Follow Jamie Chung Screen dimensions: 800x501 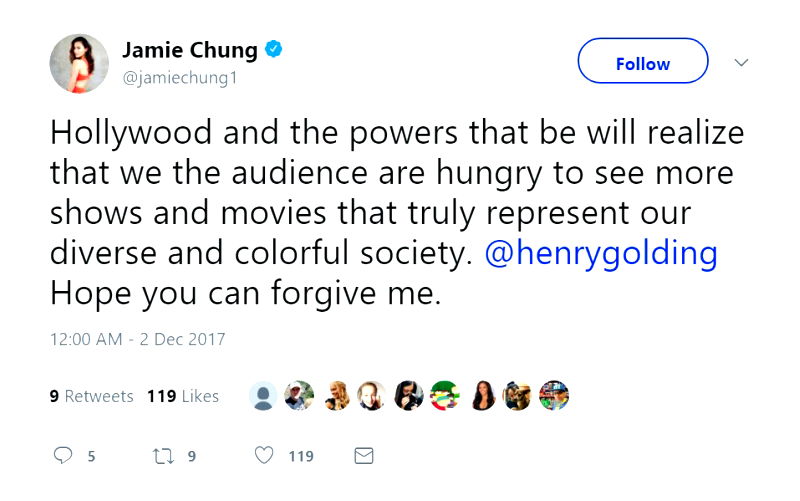tap(642, 63)
